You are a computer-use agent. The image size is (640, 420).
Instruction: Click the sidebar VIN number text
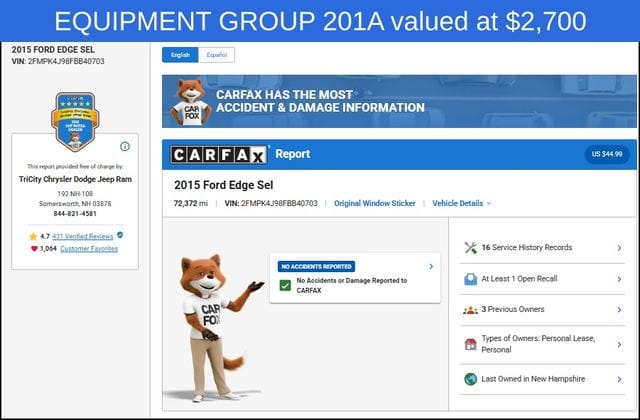click(58, 61)
